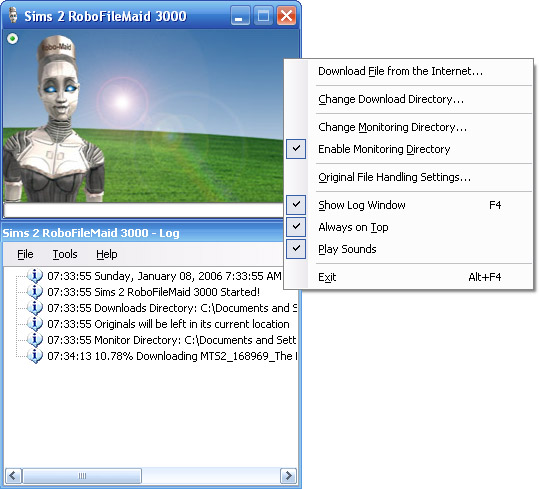Select log line 'Downloads Directory: C:\Documents and'
The image size is (539, 489).
click(x=172, y=308)
